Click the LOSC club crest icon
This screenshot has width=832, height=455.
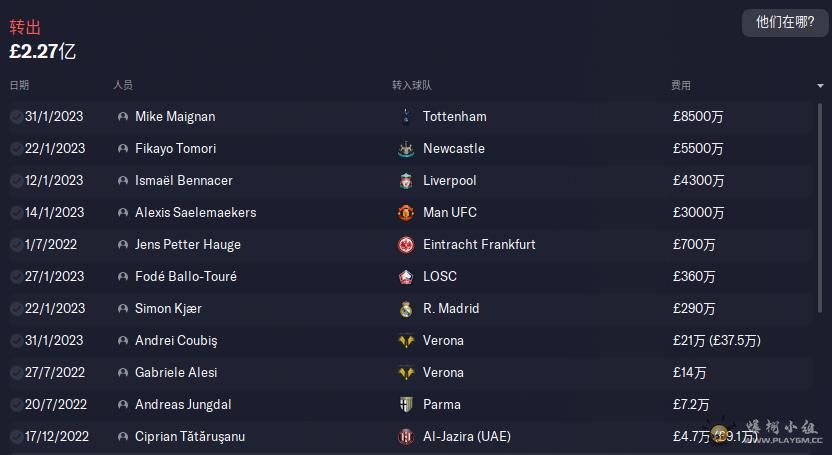click(x=406, y=277)
